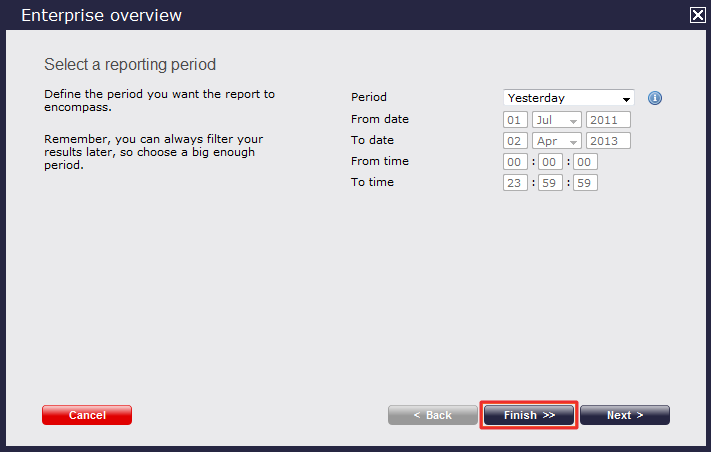Screen dimensions: 711x452
Task: Expand the To date month dropdown (Apr)
Action: coord(556,141)
